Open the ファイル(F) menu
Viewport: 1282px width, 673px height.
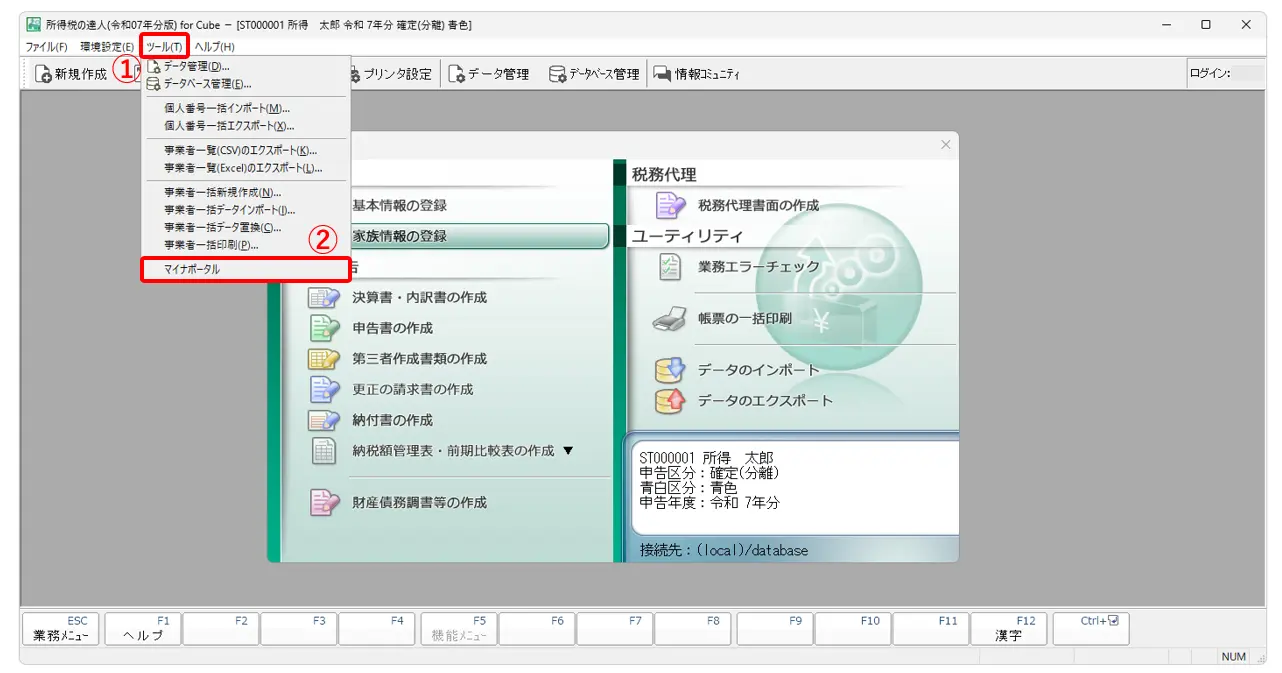(x=46, y=47)
